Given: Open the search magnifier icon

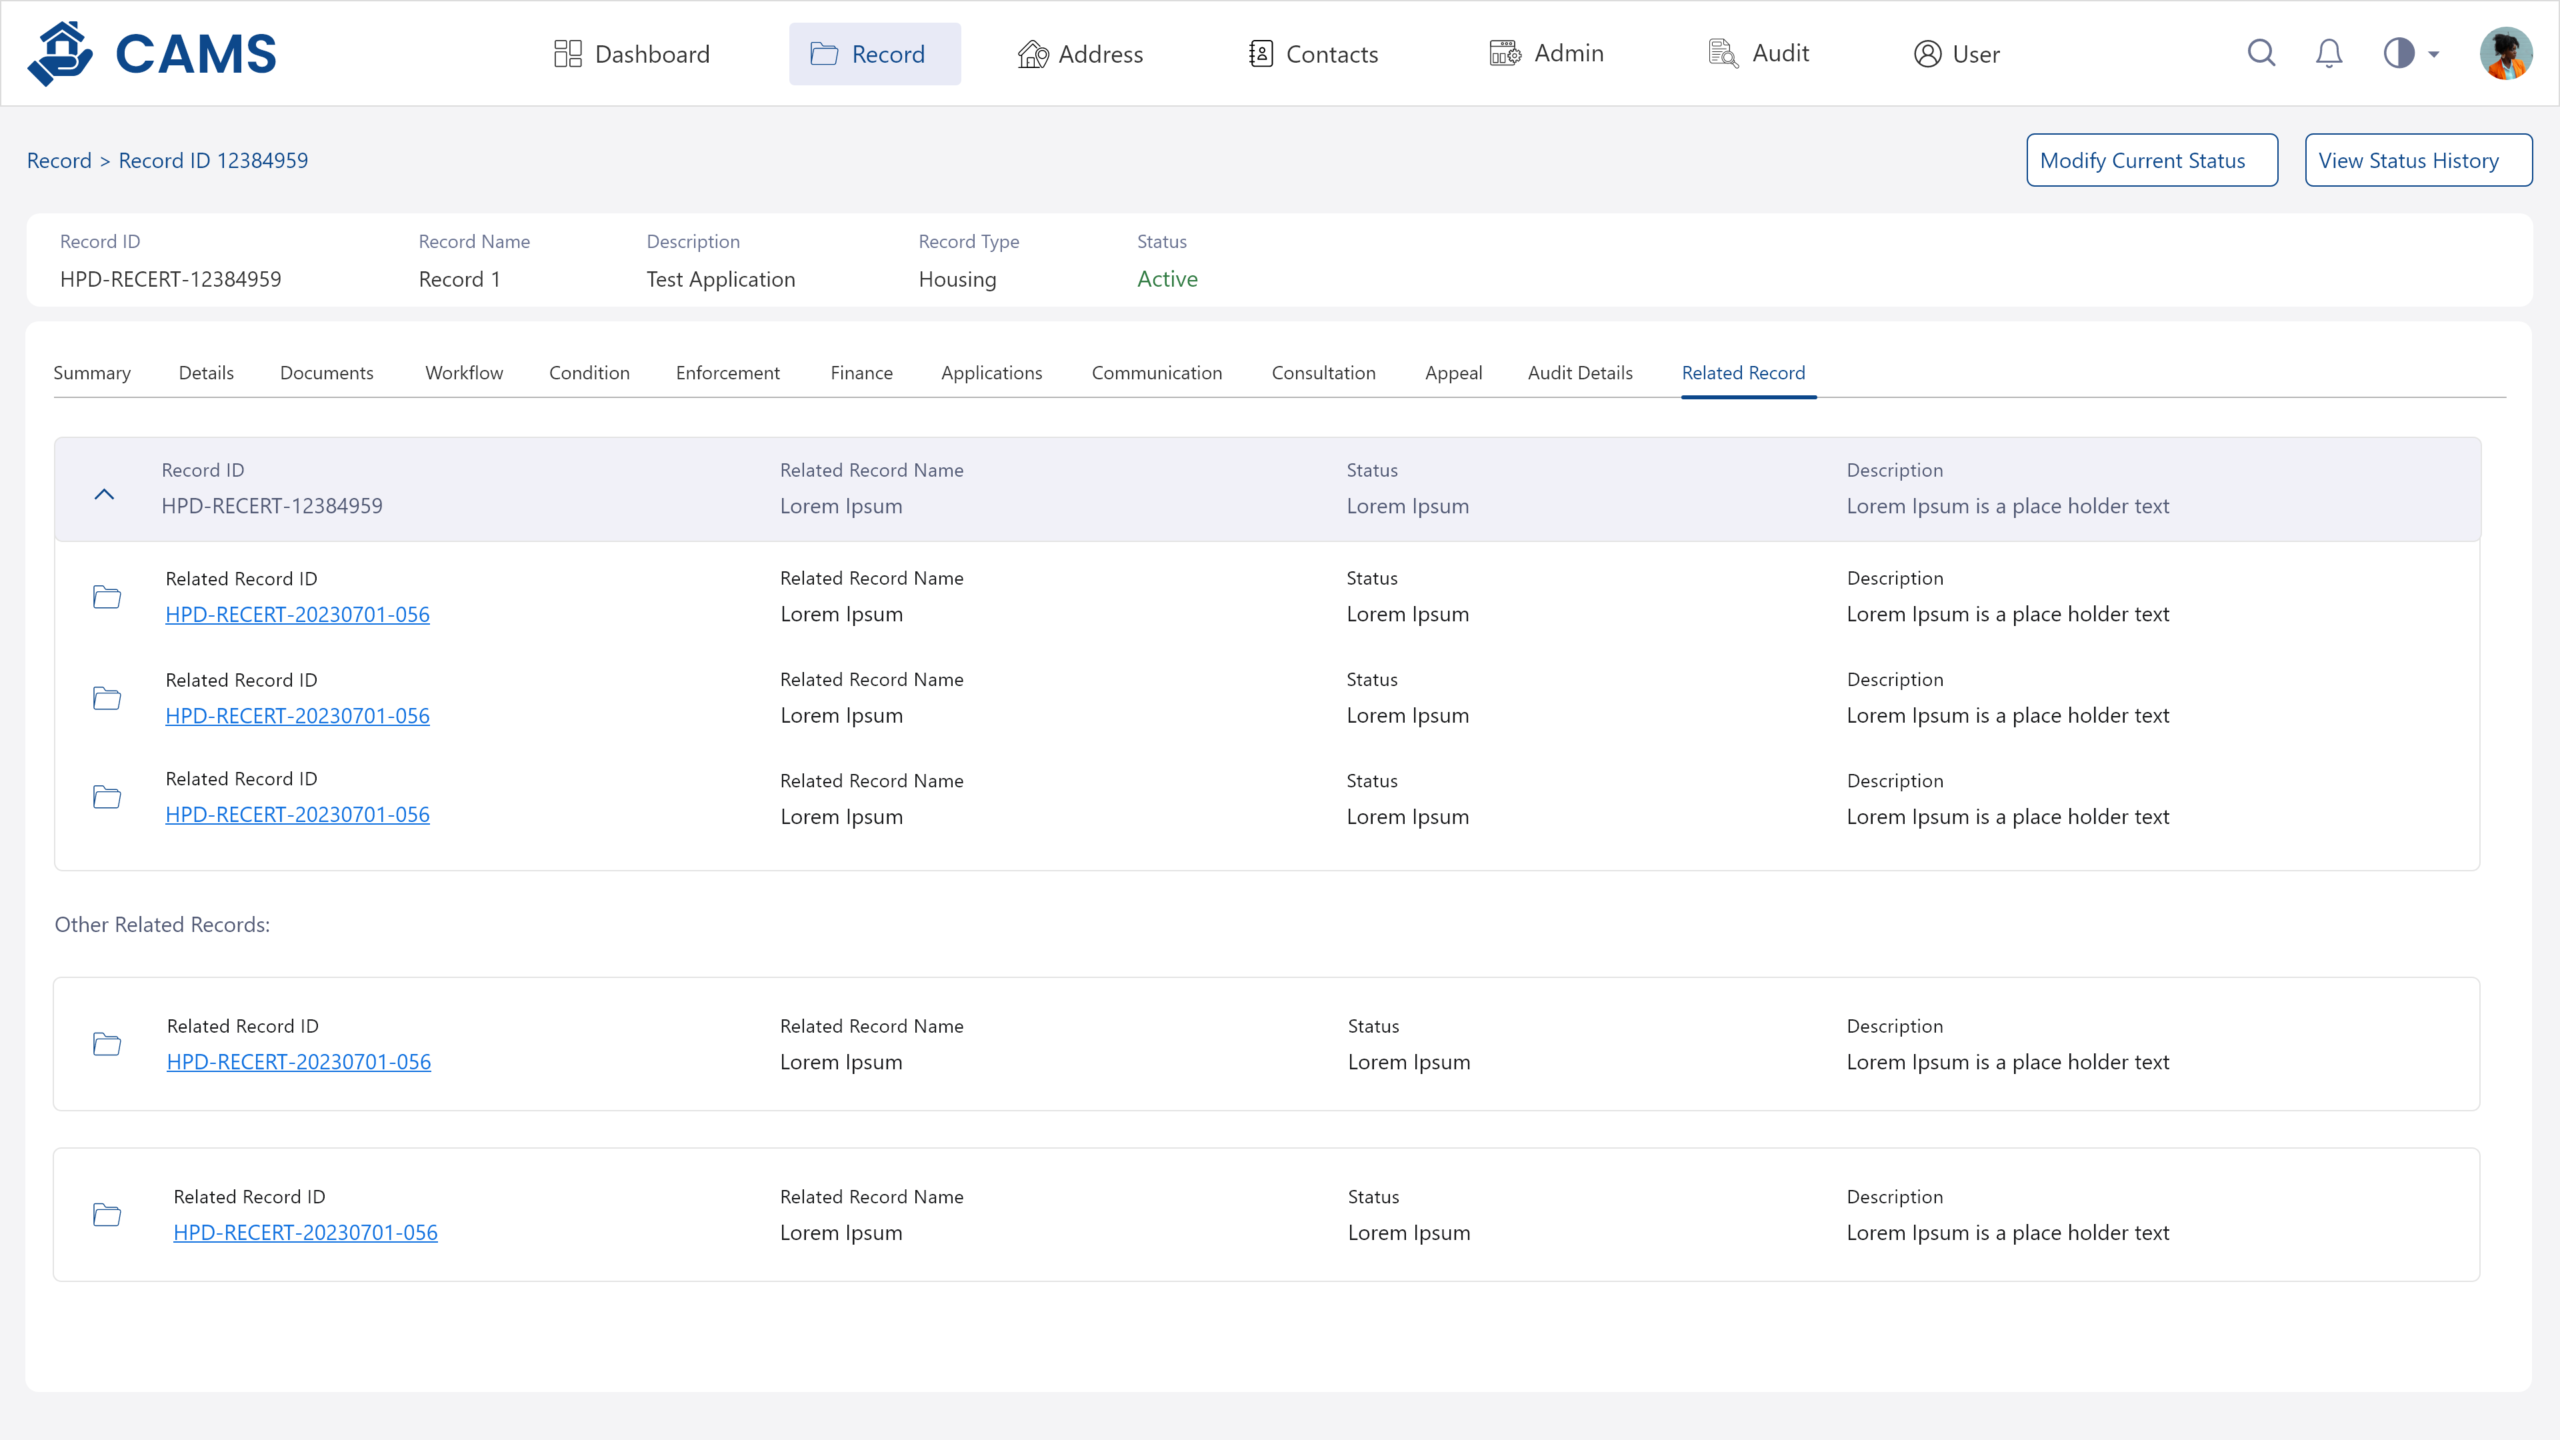Looking at the screenshot, I should click(x=2261, y=53).
